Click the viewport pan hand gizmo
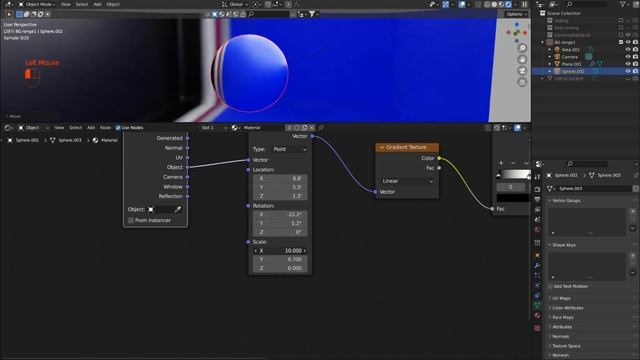 tap(522, 60)
